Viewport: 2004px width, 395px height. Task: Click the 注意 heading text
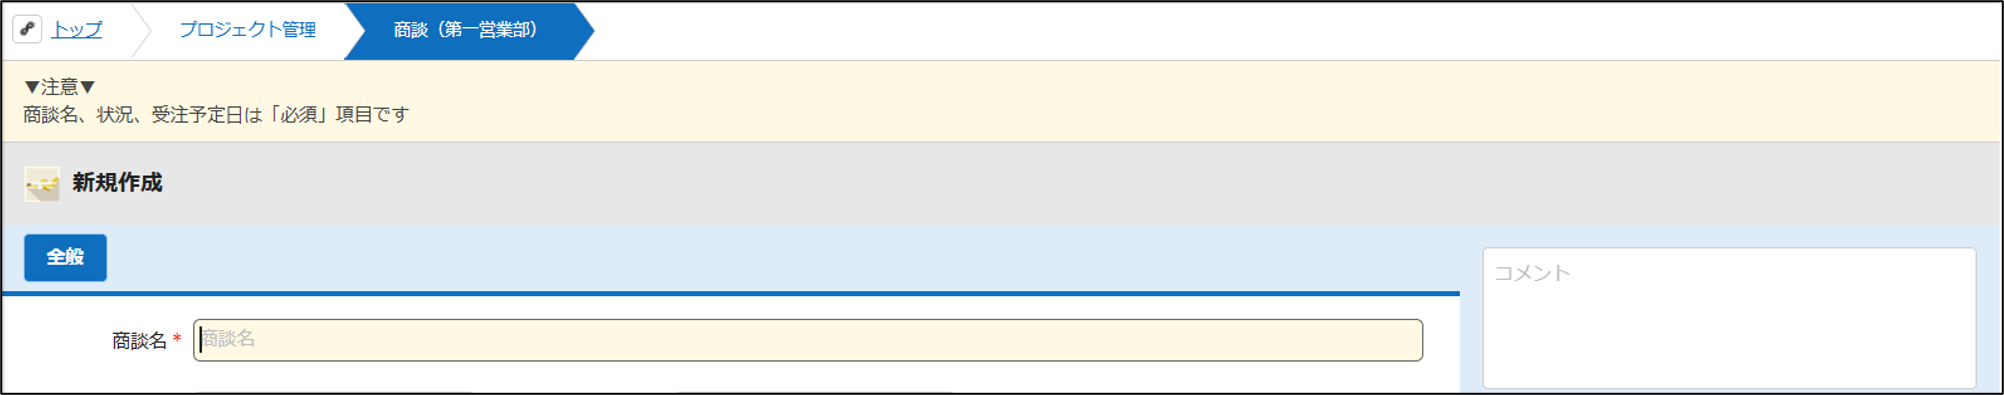coord(60,87)
